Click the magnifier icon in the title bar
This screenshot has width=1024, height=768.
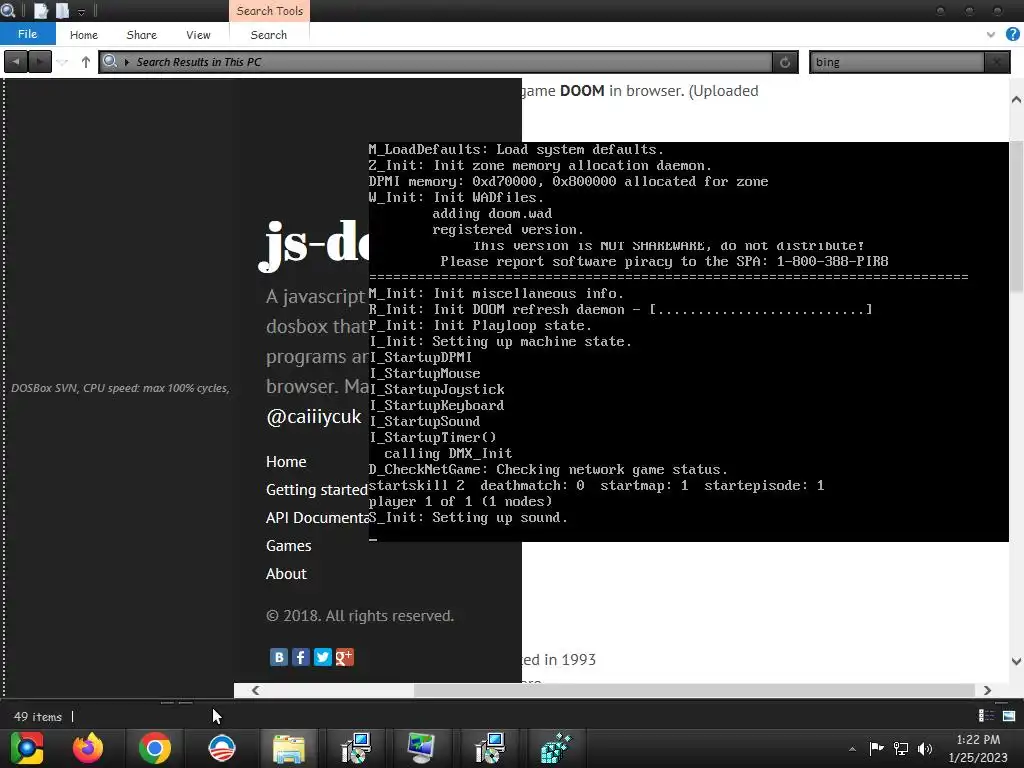7,10
